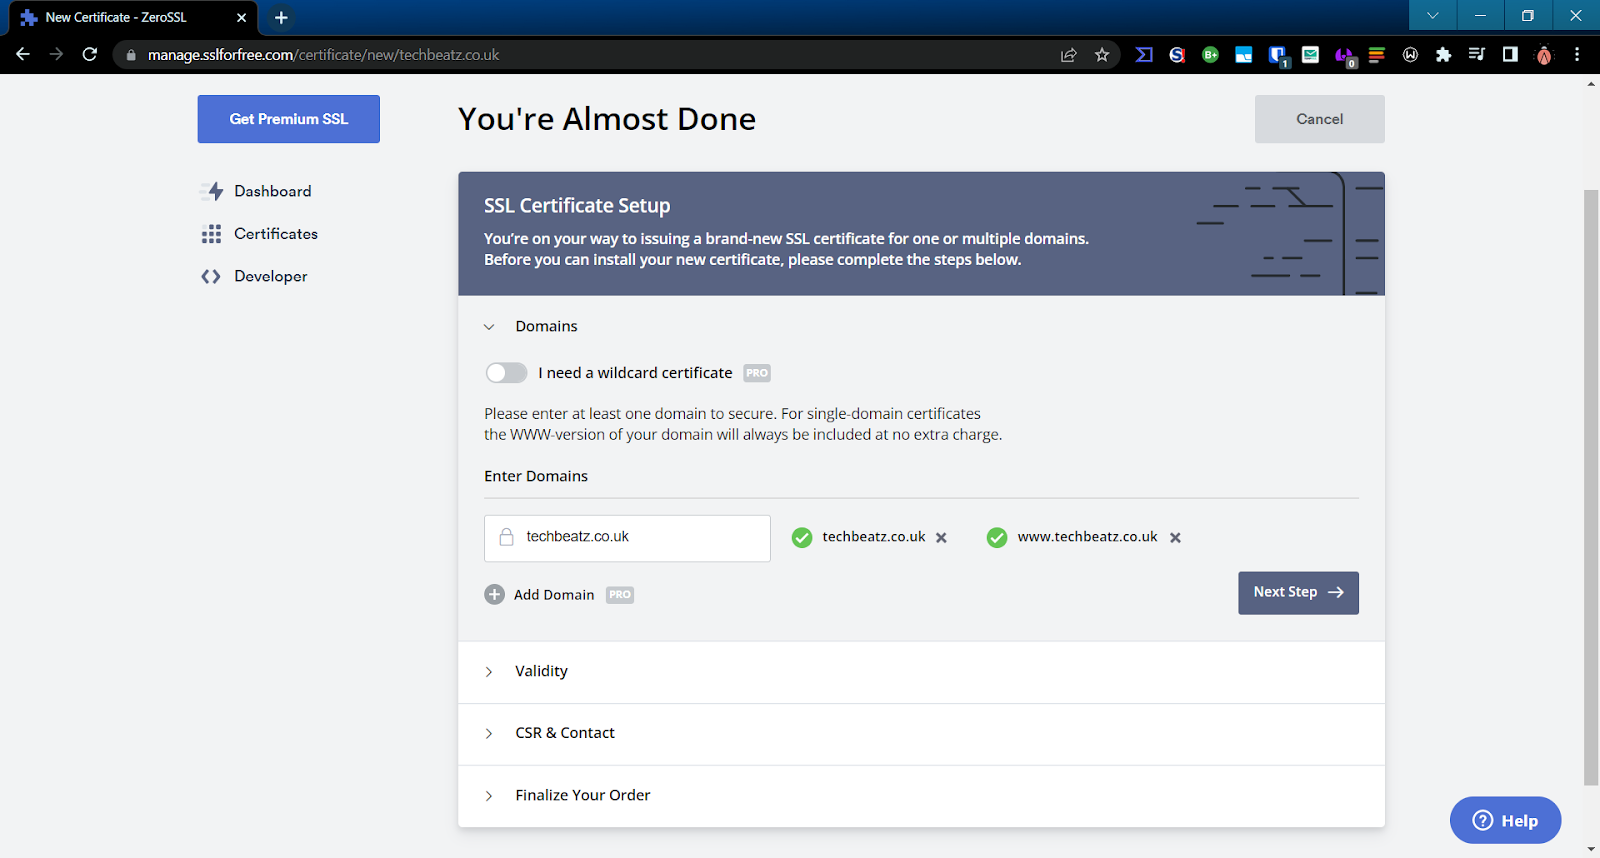Click the PRO badge beside Add Domain

[x=620, y=595]
